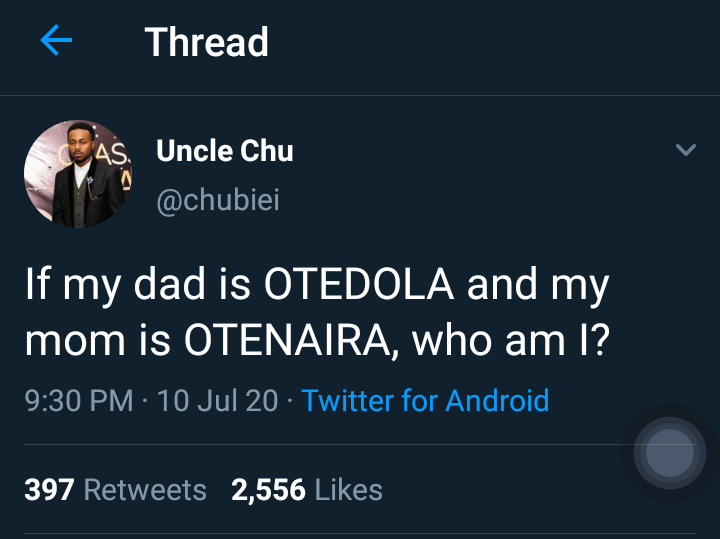Tap the Thread header title
This screenshot has height=539, width=720.
tap(207, 42)
